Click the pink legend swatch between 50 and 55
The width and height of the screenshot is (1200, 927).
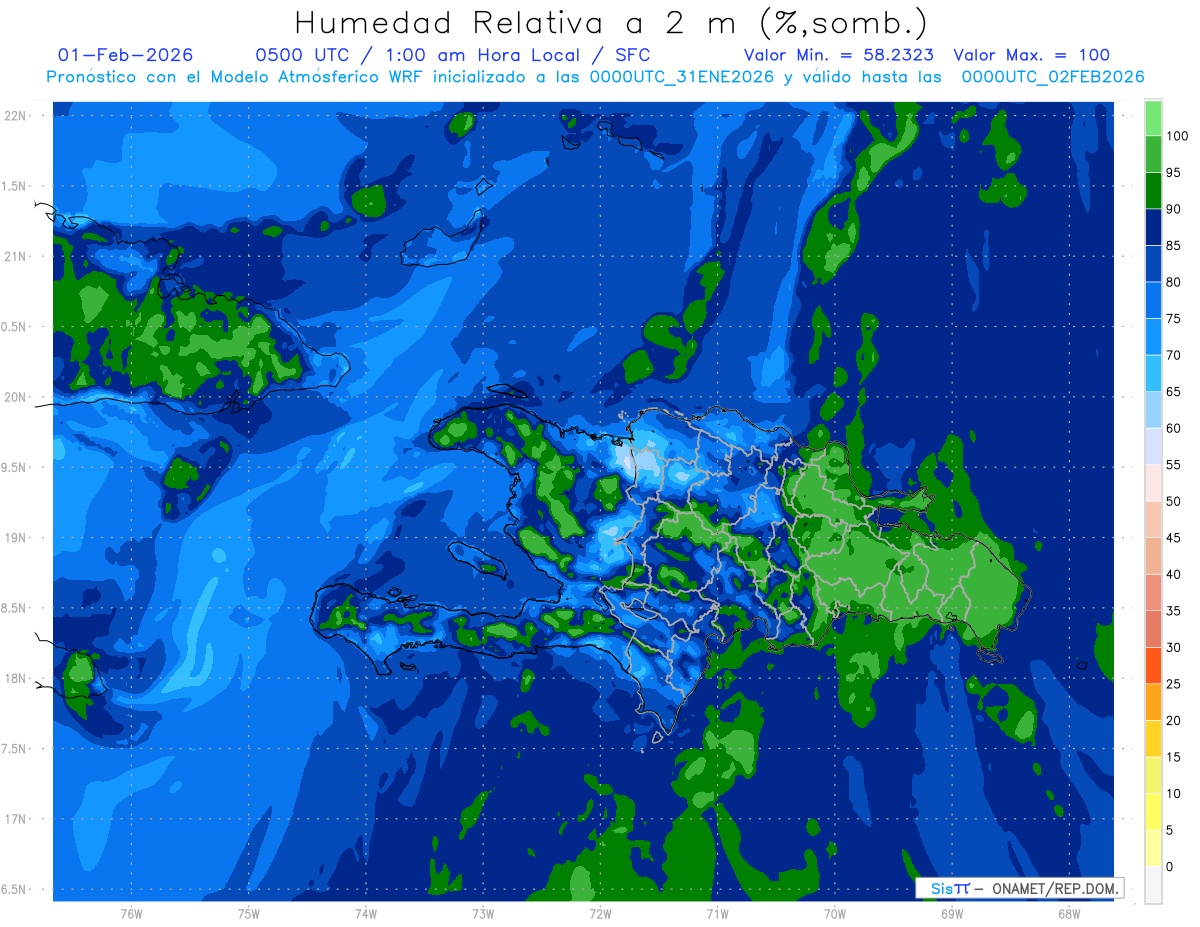[1153, 483]
